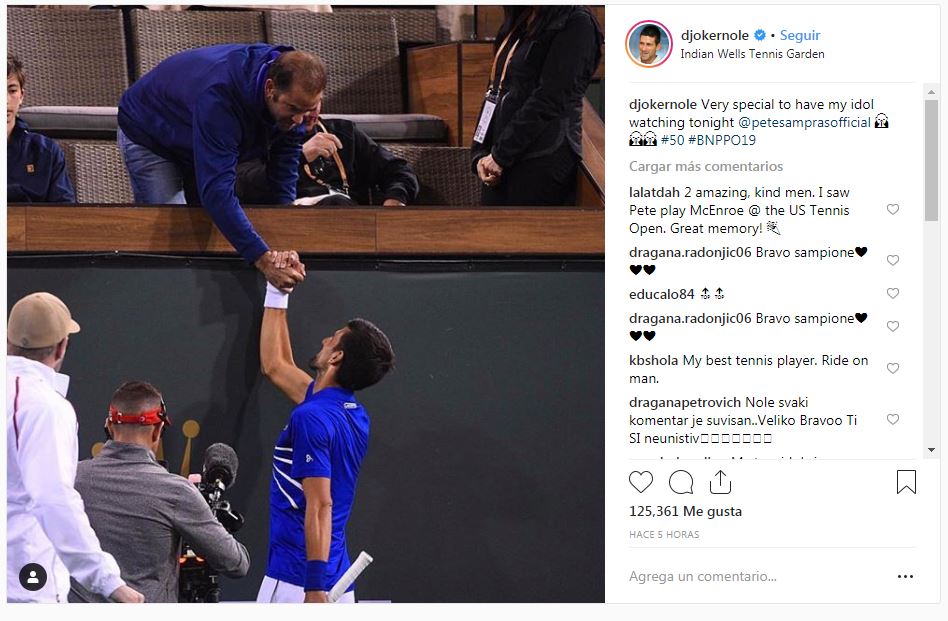
Task: Open the ellipsis options menu below the comment box
Action: point(905,576)
